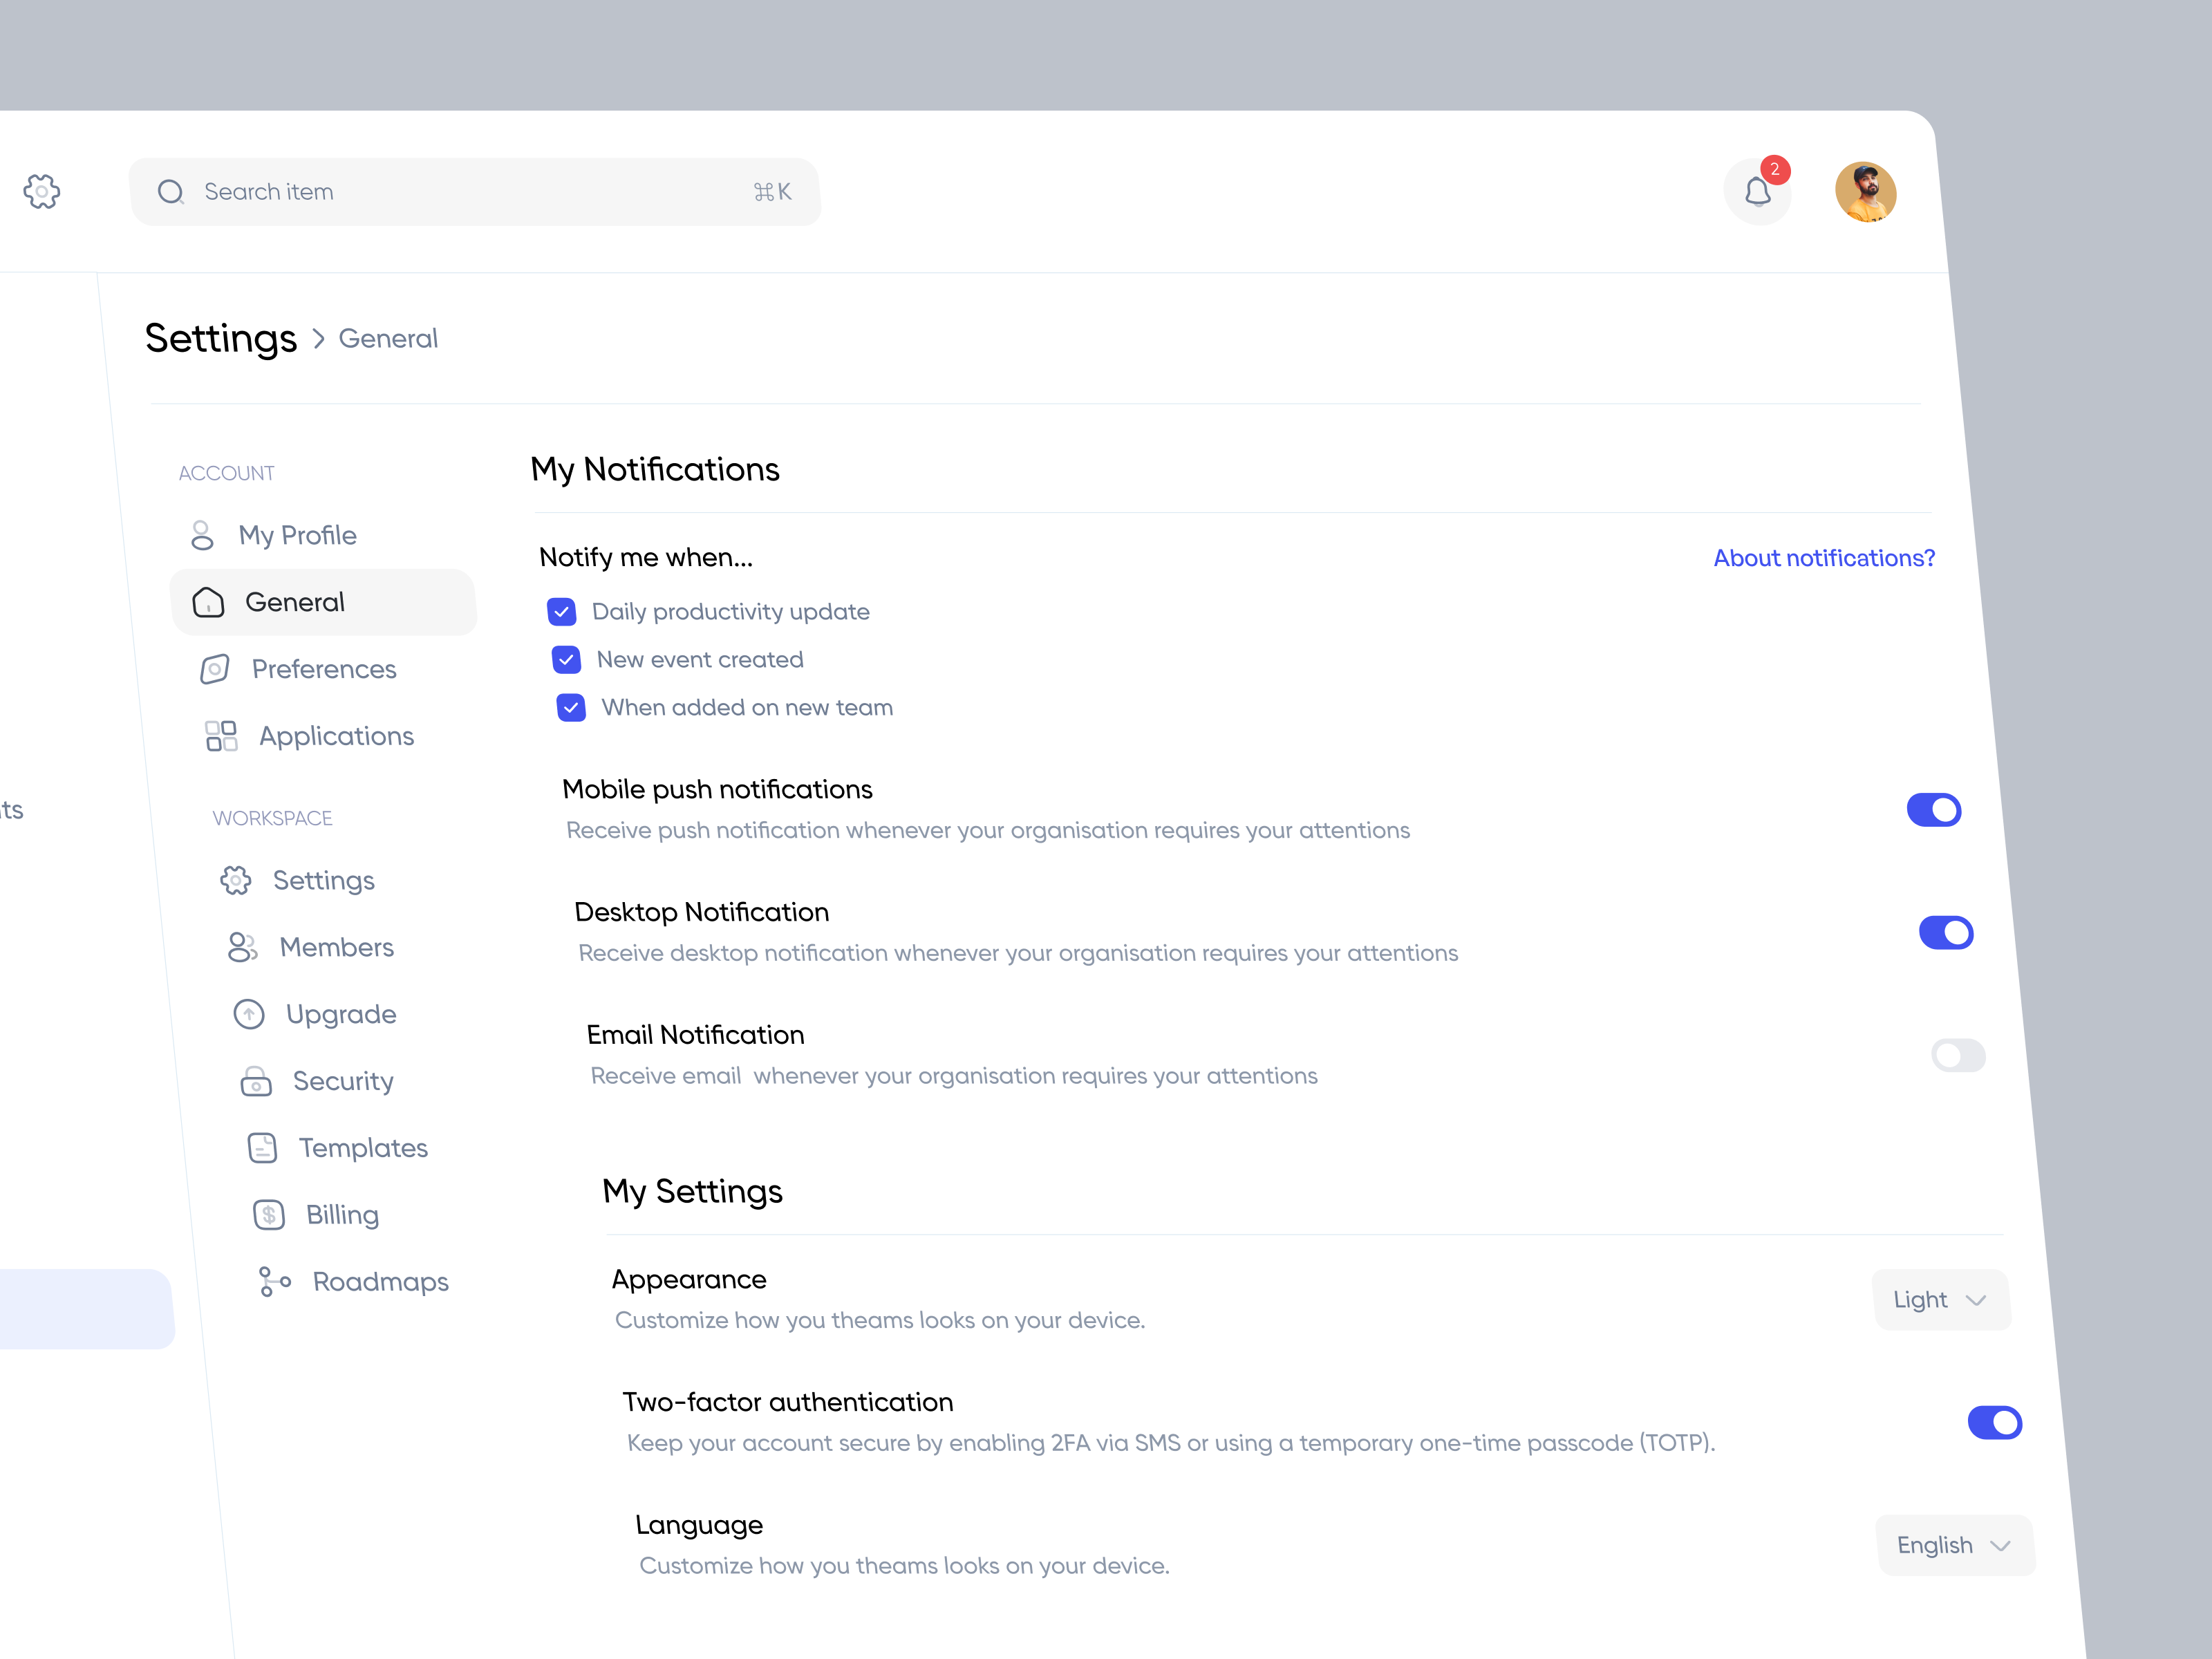Click the Settings breadcrumb link

(x=222, y=338)
